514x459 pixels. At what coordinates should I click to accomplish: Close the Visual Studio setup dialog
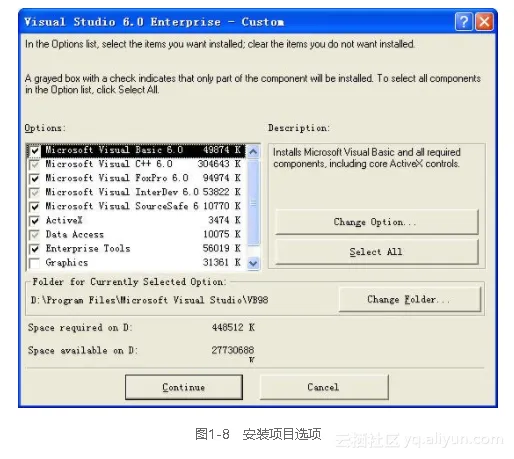click(484, 22)
